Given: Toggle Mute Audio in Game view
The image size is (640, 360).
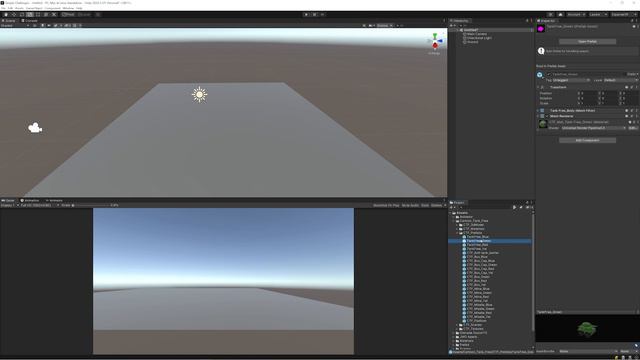Looking at the screenshot, I should point(410,205).
